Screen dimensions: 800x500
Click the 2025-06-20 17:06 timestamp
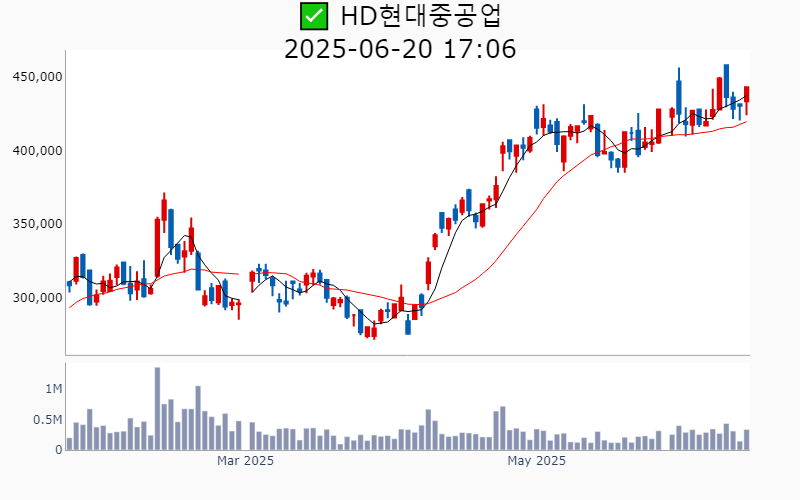tap(400, 49)
